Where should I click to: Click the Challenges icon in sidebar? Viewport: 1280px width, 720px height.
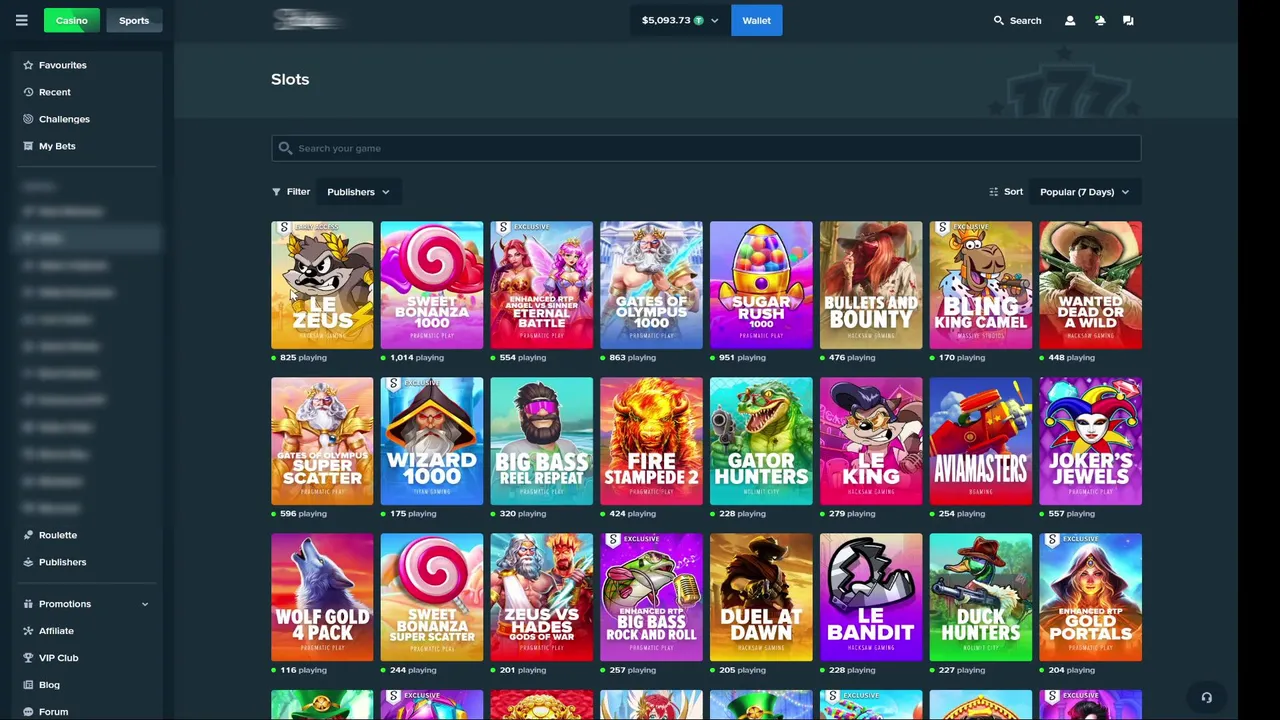(x=29, y=119)
